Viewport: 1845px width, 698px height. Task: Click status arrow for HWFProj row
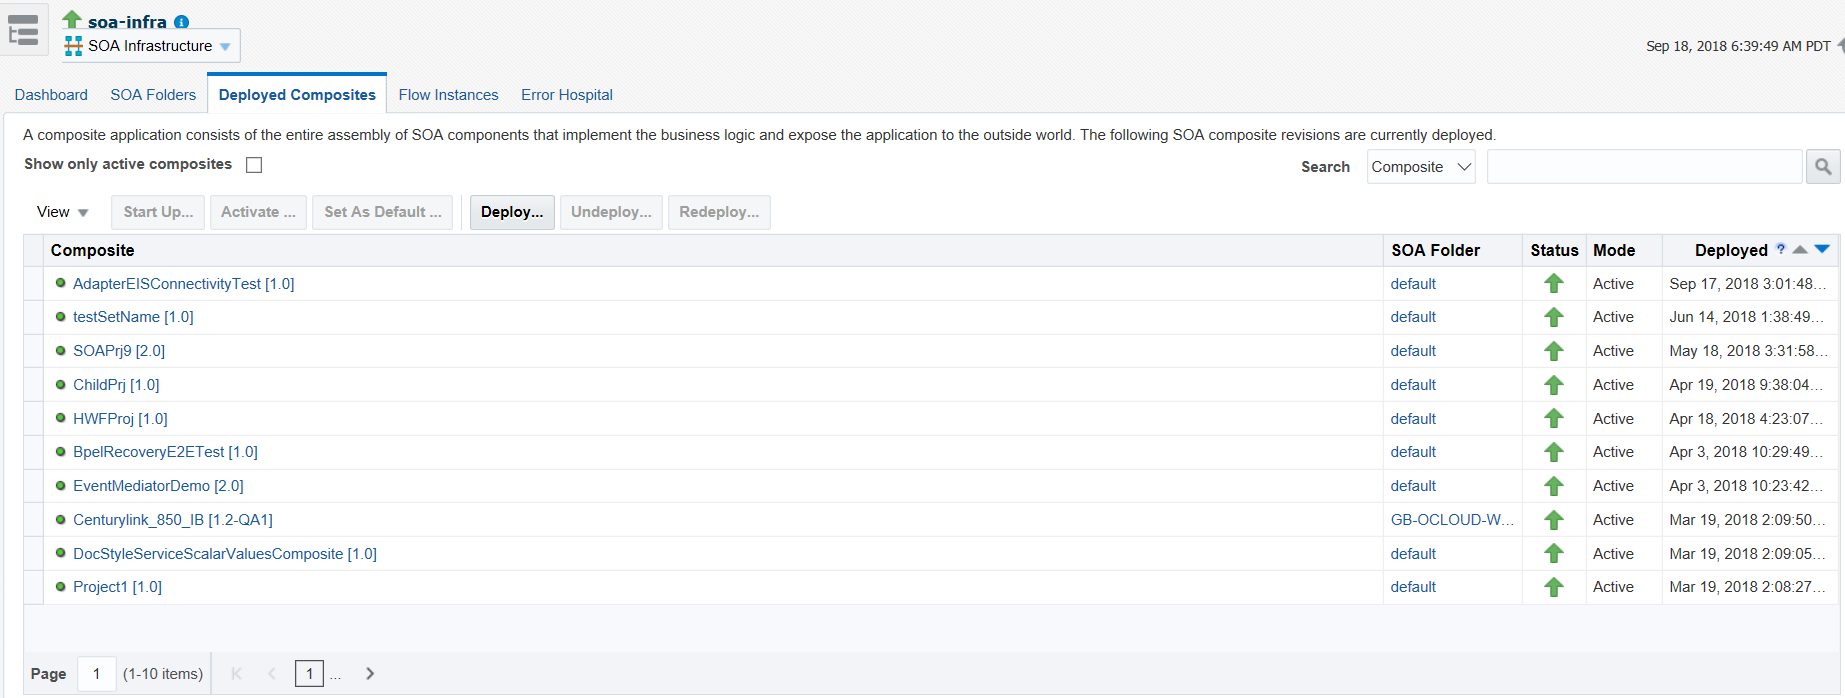1553,419
